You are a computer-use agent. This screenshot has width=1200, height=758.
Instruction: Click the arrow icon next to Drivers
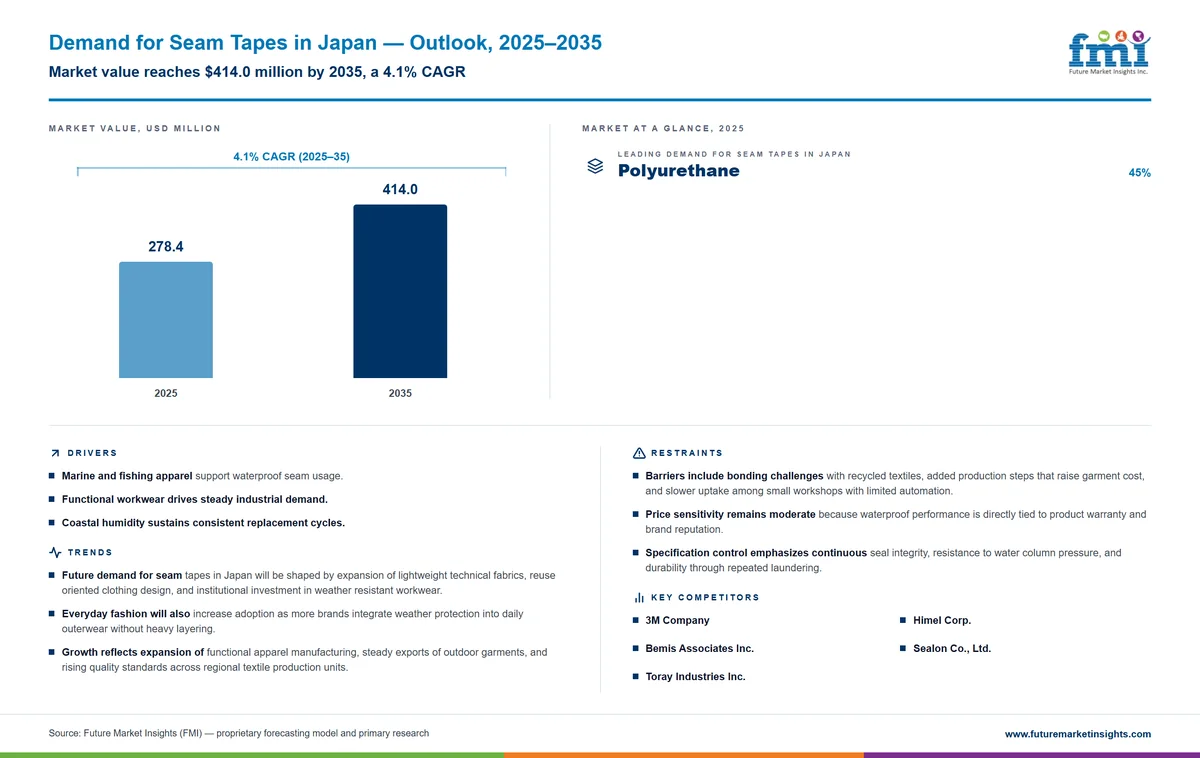(x=55, y=453)
